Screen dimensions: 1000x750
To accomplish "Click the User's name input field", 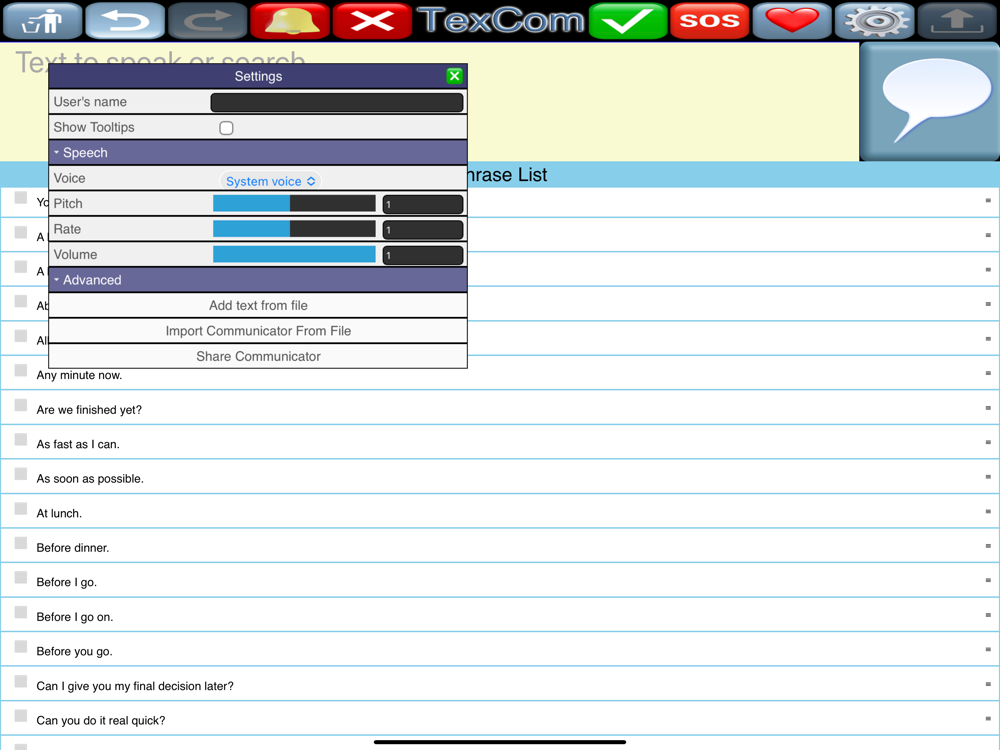I will tap(337, 102).
